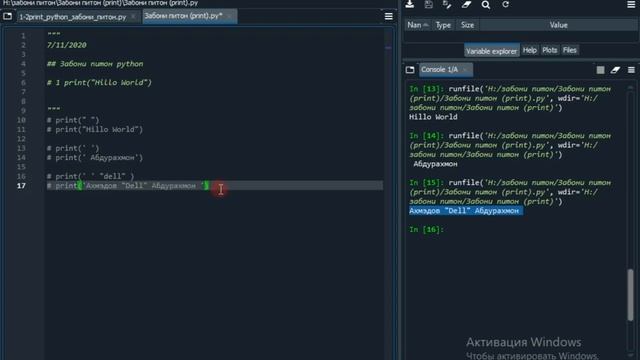The height and width of the screenshot is (360, 640).
Task: Click the Save data icon in Variable explorer
Action: click(x=428, y=4)
